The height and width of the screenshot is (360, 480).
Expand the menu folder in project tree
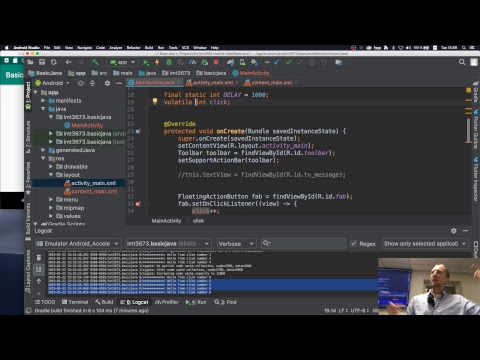tap(51, 199)
